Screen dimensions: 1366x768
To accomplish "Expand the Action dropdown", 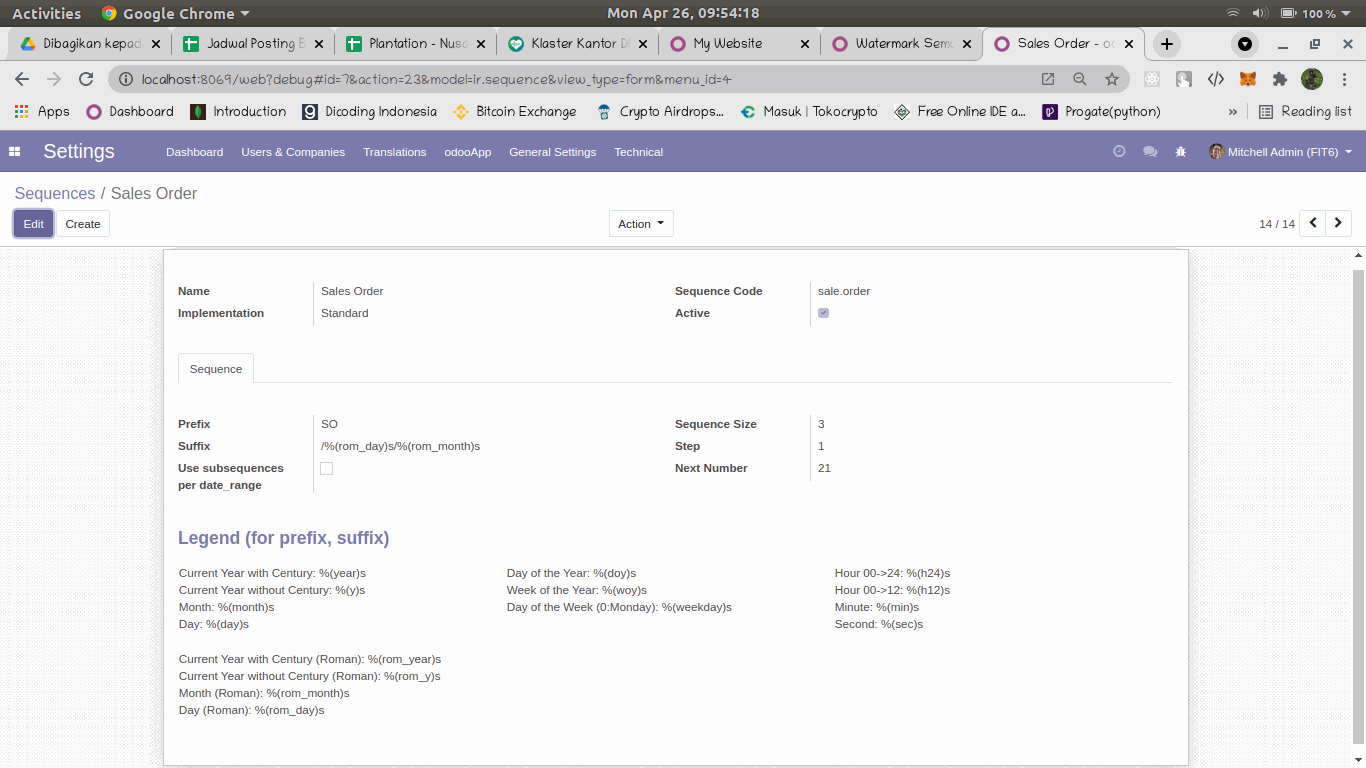I will click(641, 224).
